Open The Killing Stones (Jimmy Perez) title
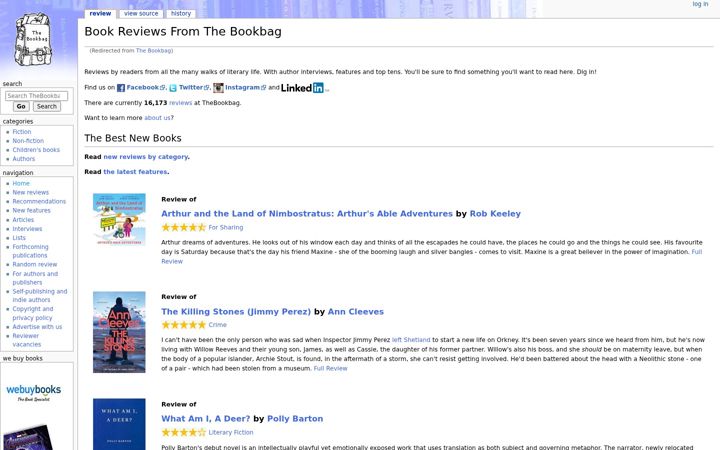The image size is (720, 450). pyautogui.click(x=236, y=312)
